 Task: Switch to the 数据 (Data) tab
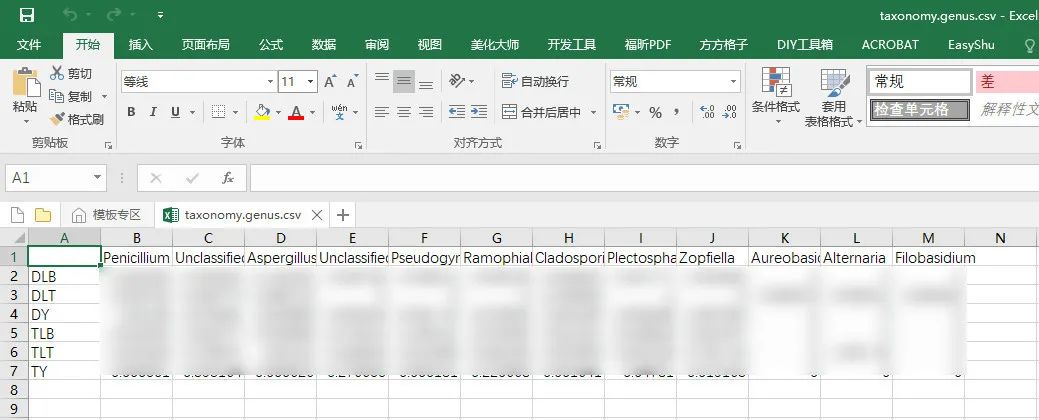[323, 45]
